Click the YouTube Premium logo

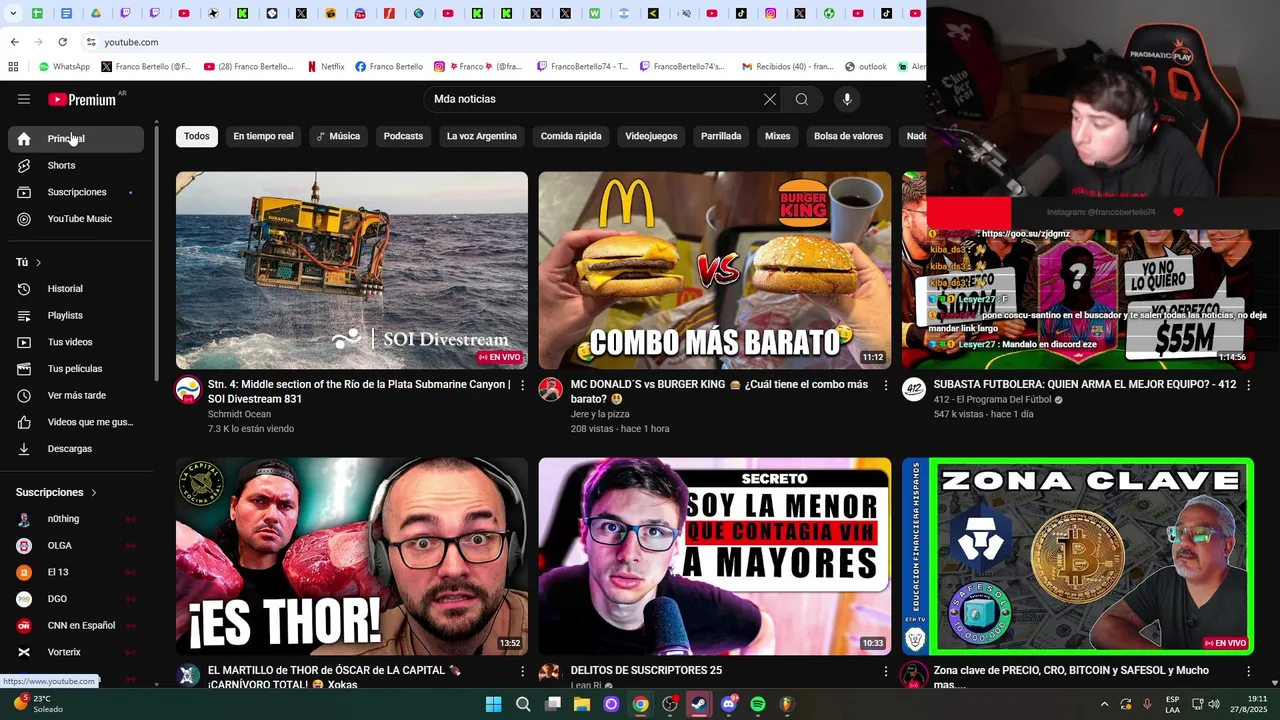click(x=83, y=99)
